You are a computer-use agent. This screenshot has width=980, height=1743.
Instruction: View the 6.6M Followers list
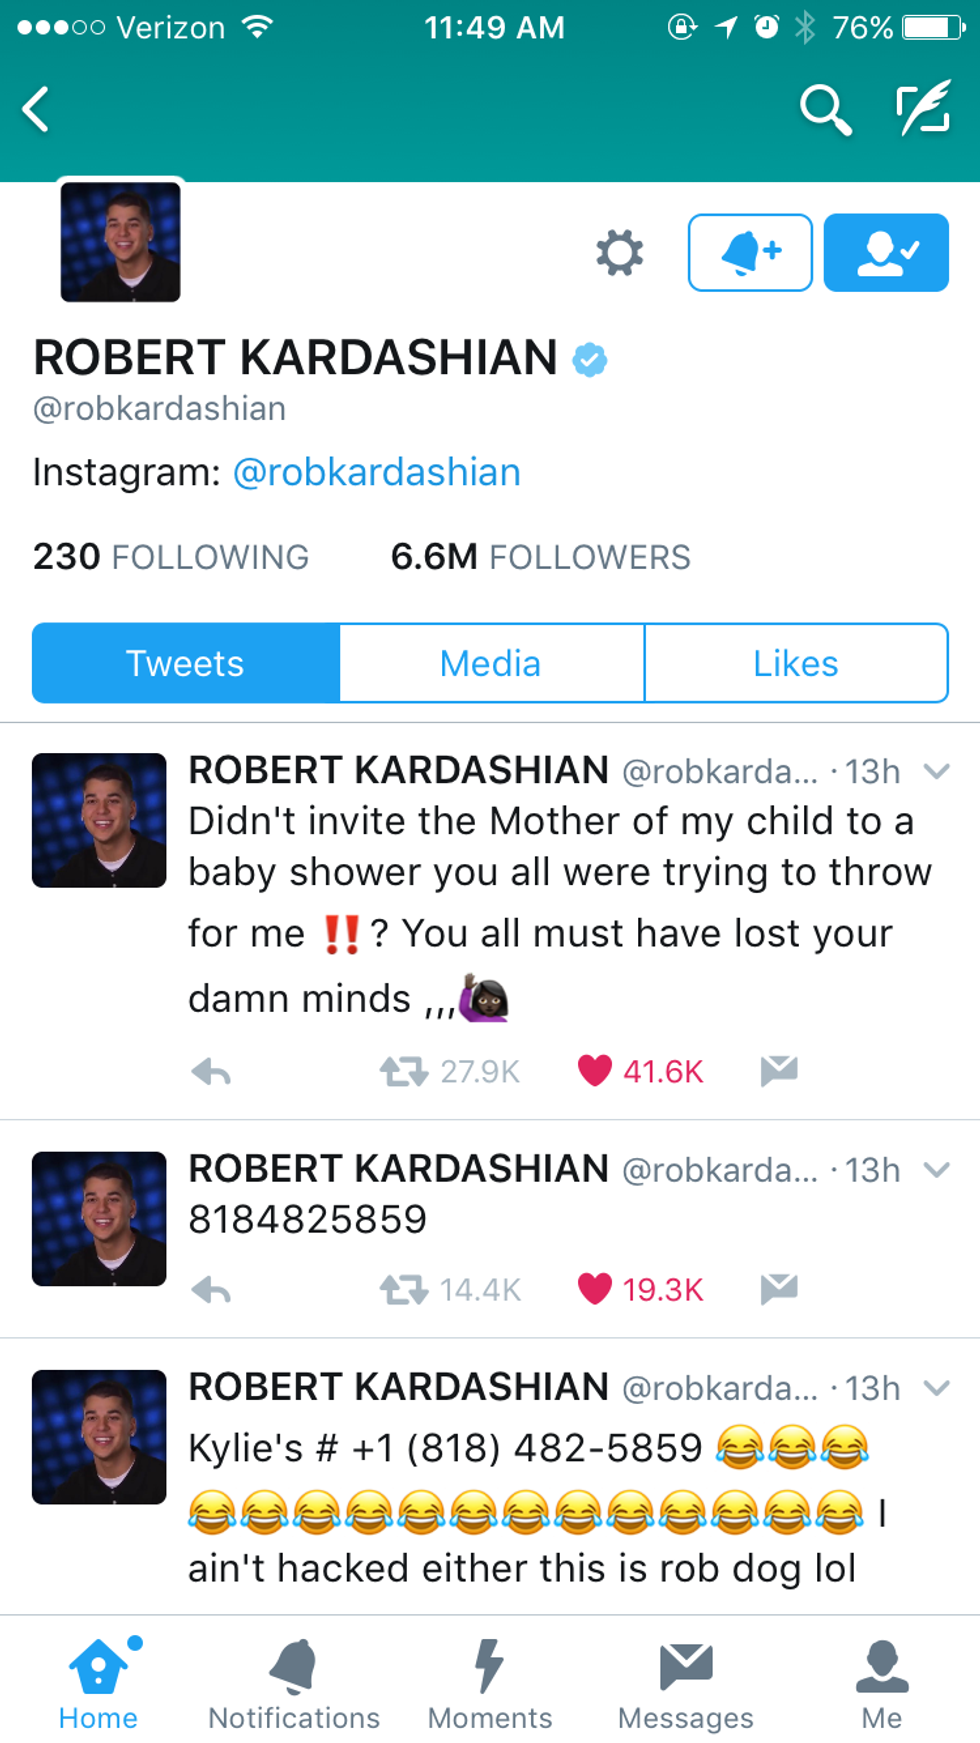coord(540,557)
